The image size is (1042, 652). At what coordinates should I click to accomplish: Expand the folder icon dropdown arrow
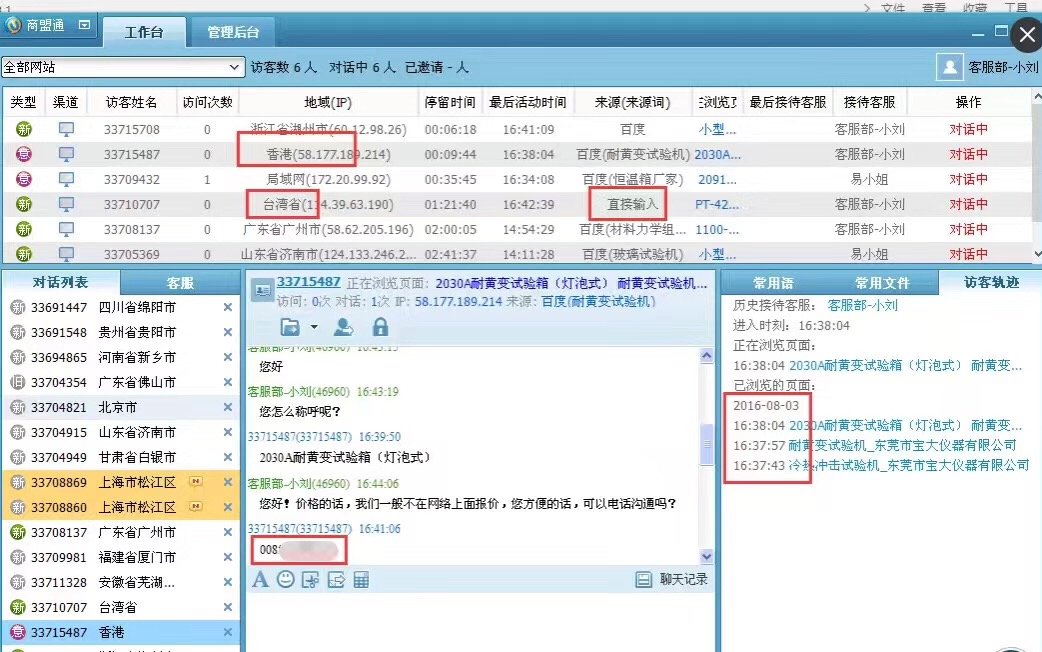coord(314,327)
